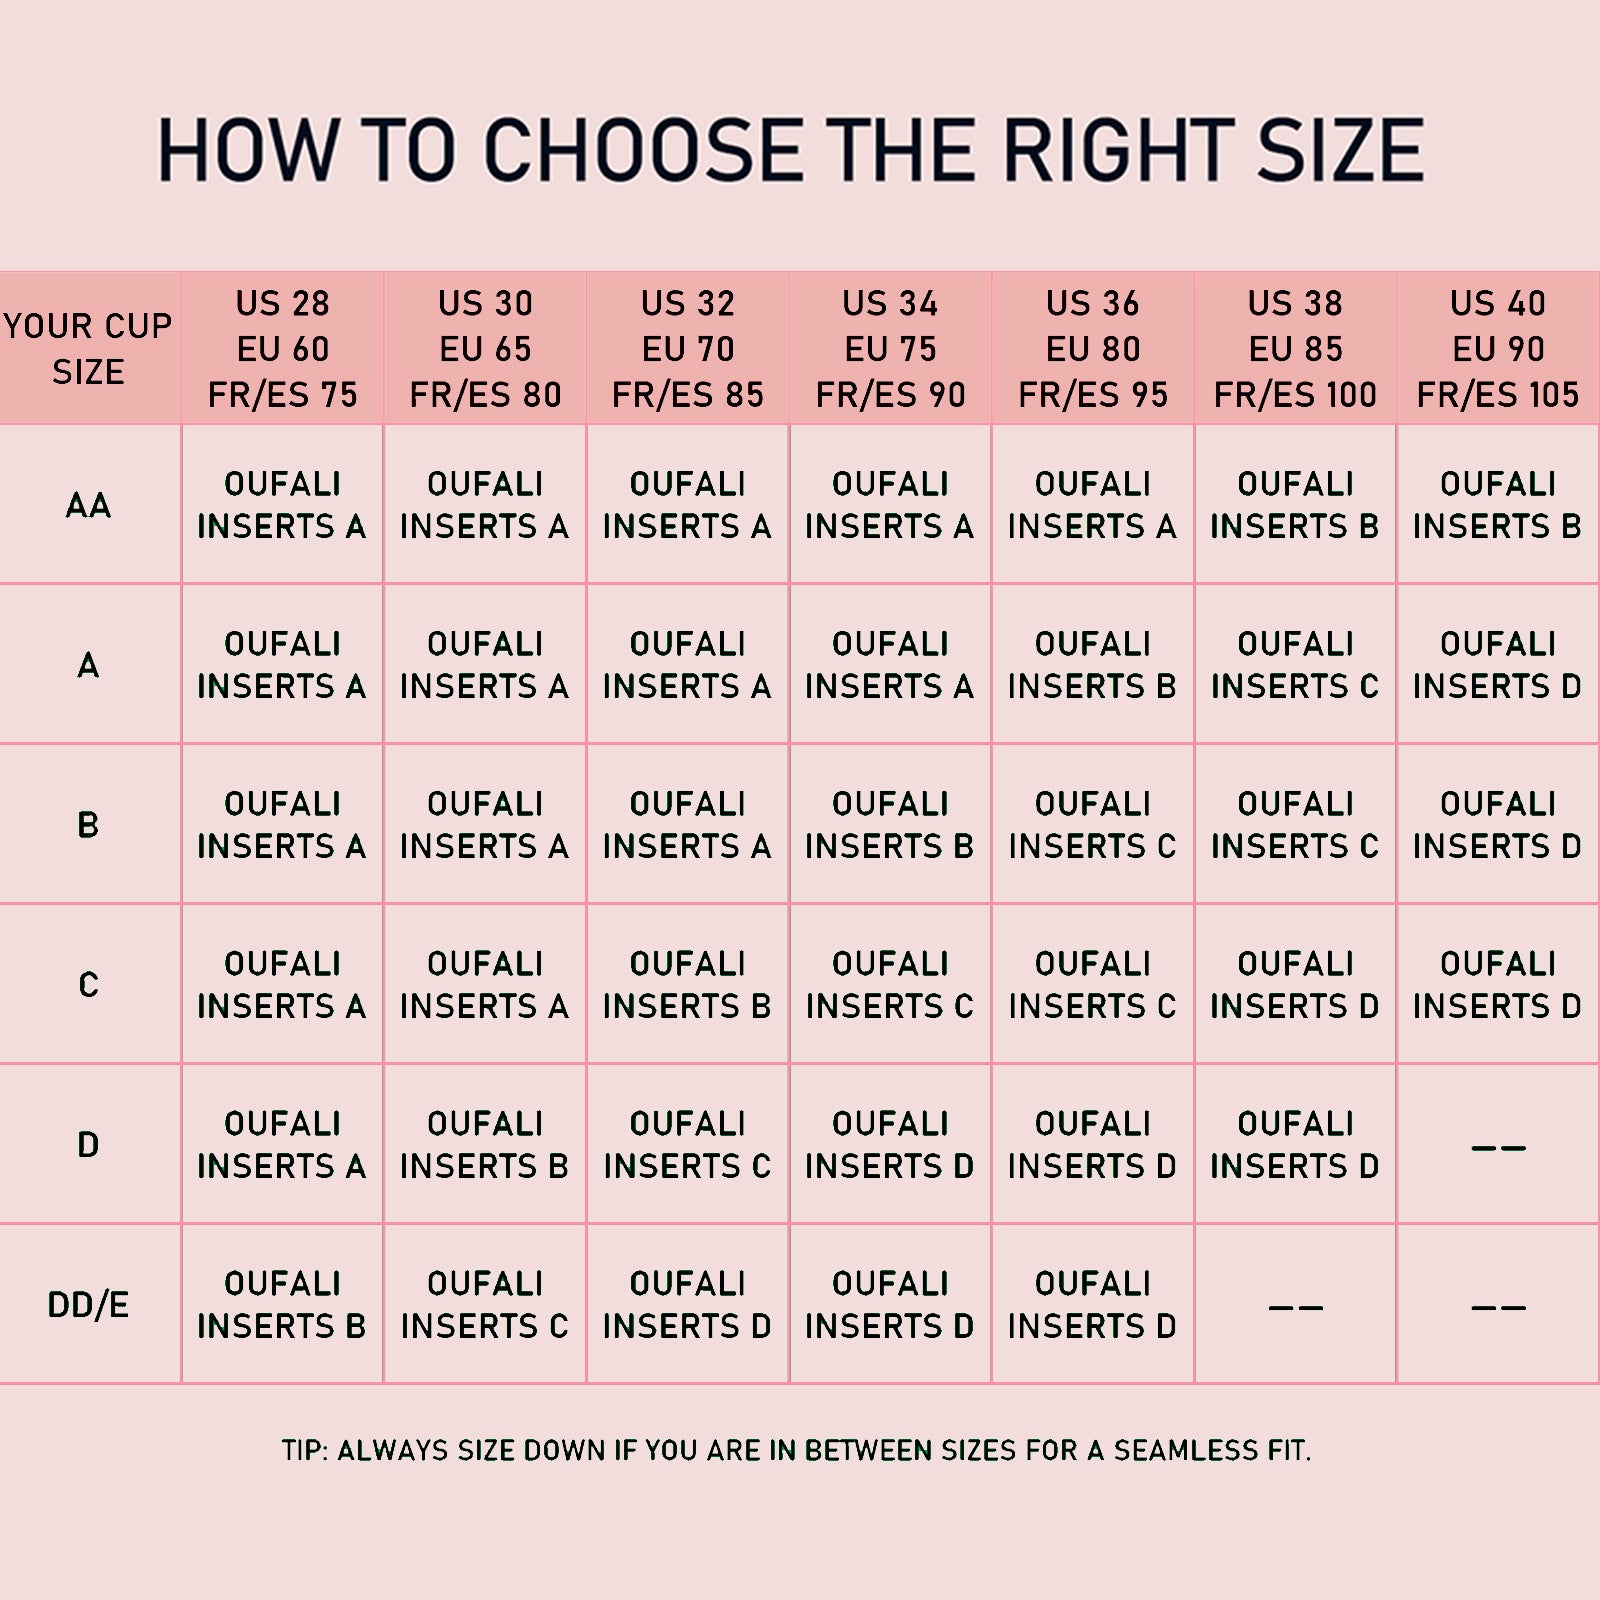Screen dimensions: 1600x1600
Task: Select the DD/E cup size row label
Action: coord(90,1304)
